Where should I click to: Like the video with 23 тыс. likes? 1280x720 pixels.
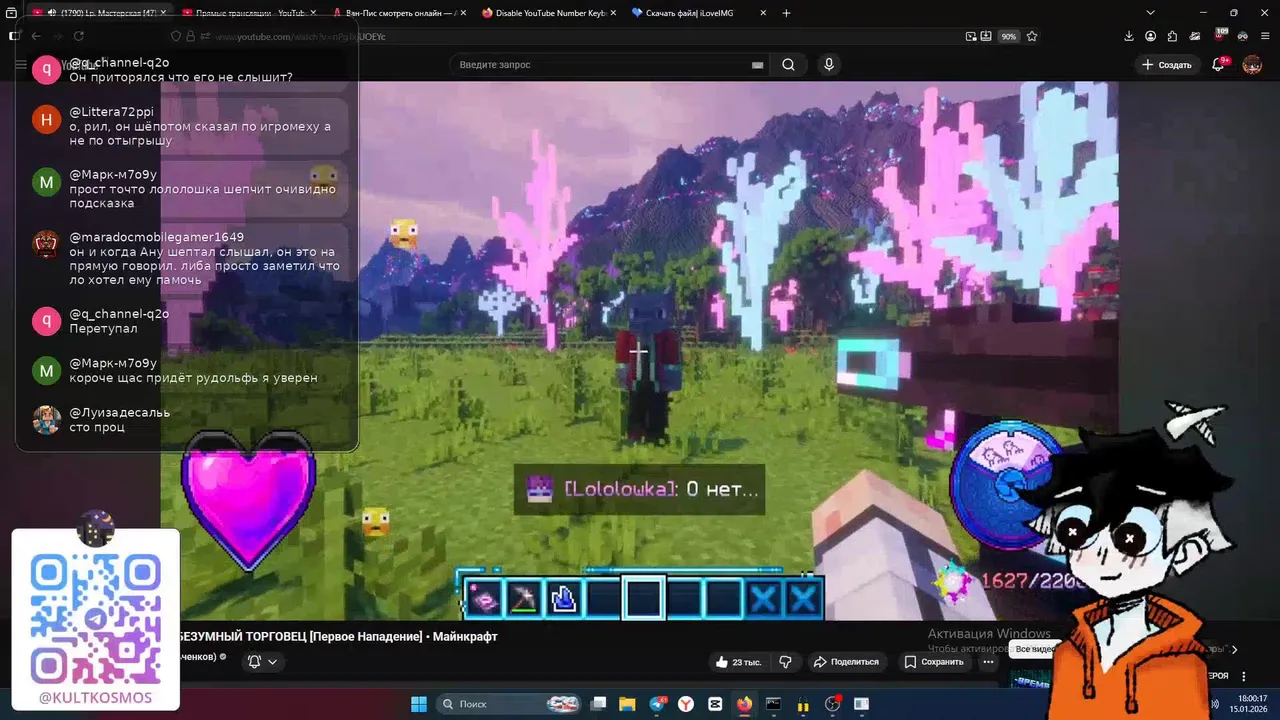pos(738,662)
